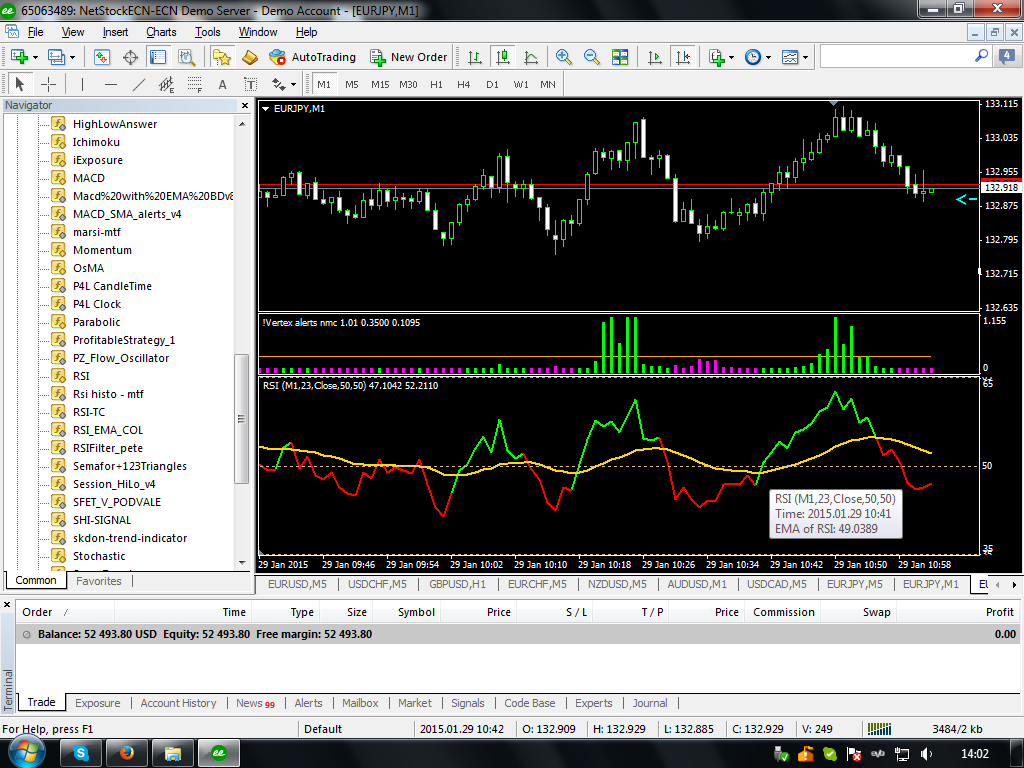Viewport: 1024px width, 768px height.
Task: Toggle the H1 timeframe button
Action: [x=436, y=84]
